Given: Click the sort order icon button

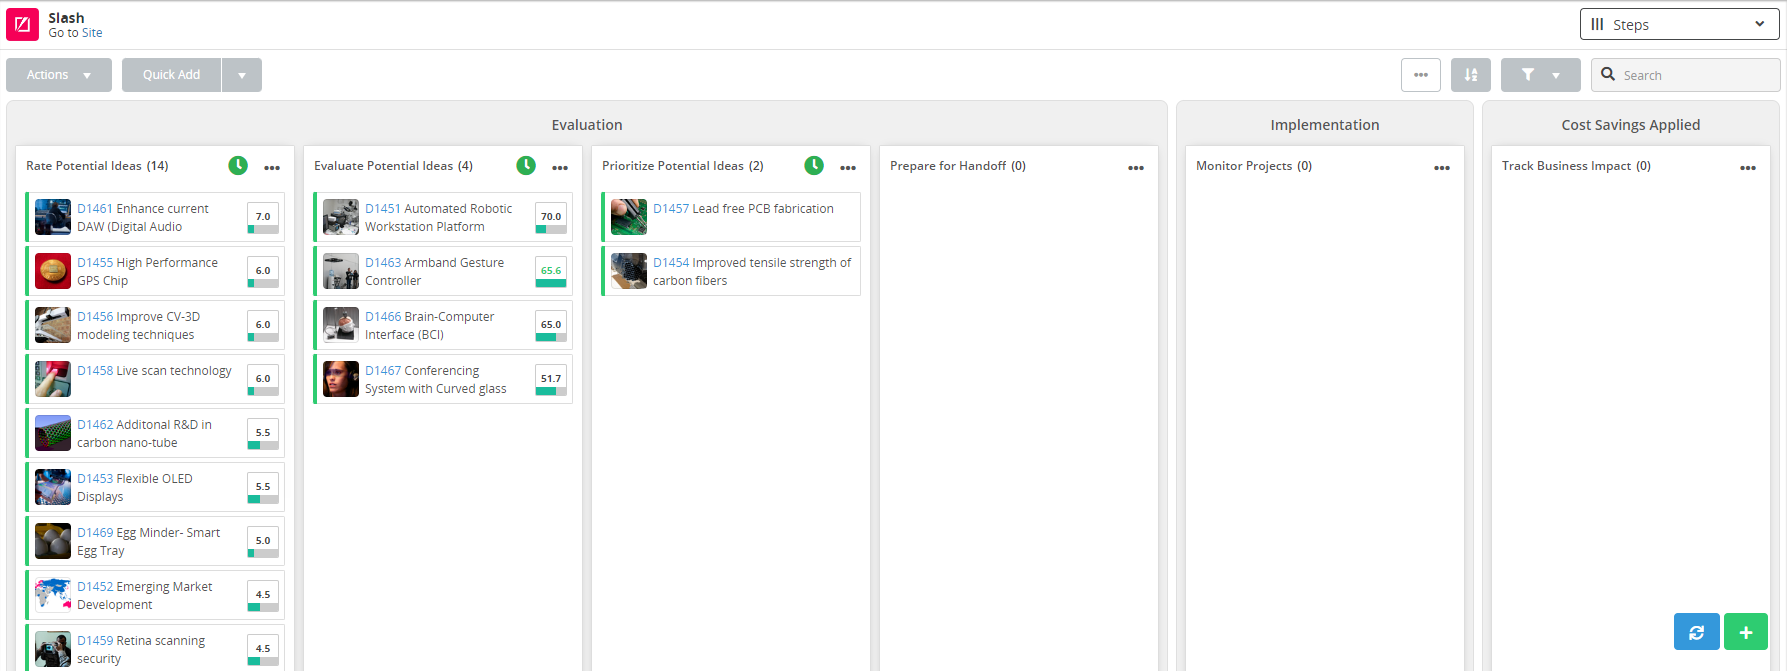Looking at the screenshot, I should pos(1471,75).
